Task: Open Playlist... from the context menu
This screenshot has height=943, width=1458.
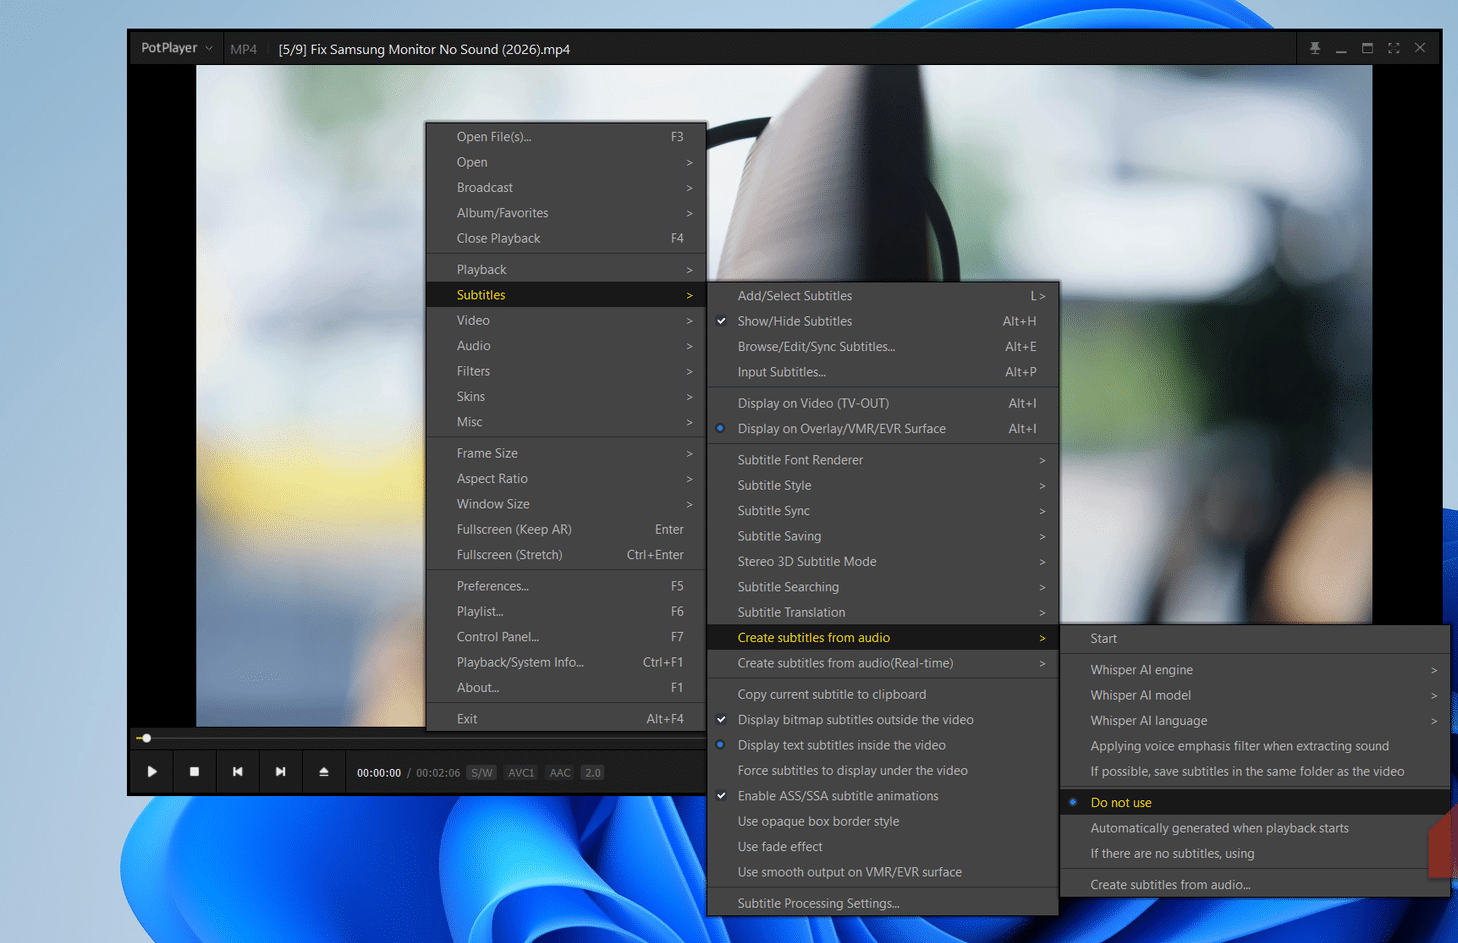Action: click(566, 611)
